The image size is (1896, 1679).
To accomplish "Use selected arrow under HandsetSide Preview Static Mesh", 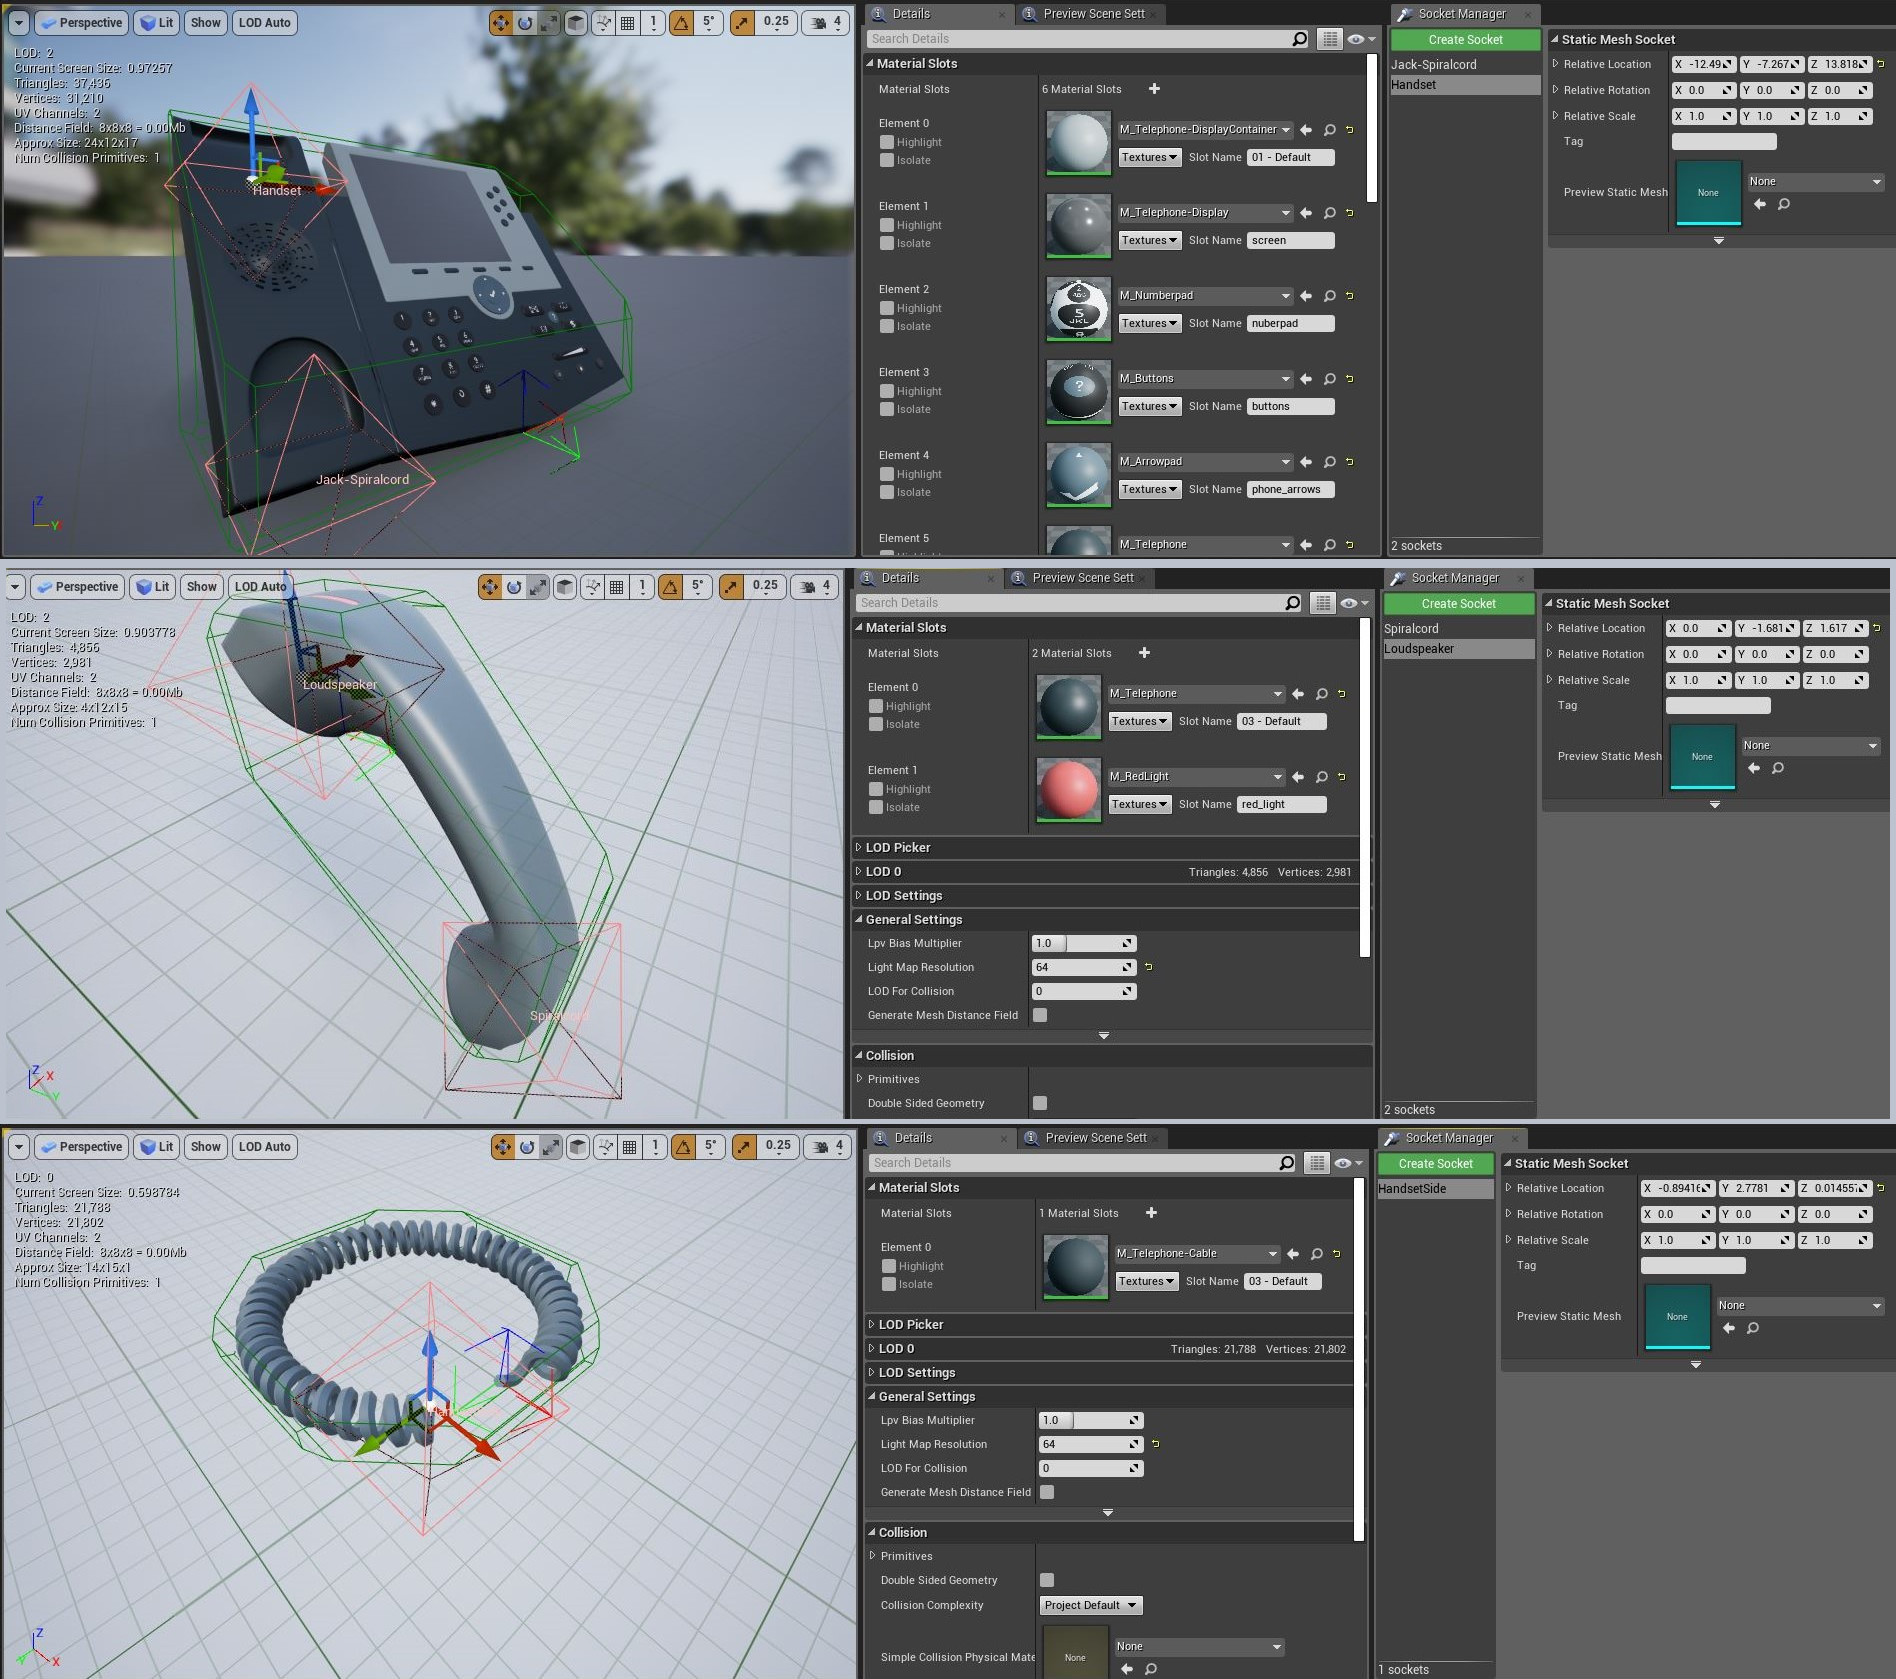I will (1729, 1328).
